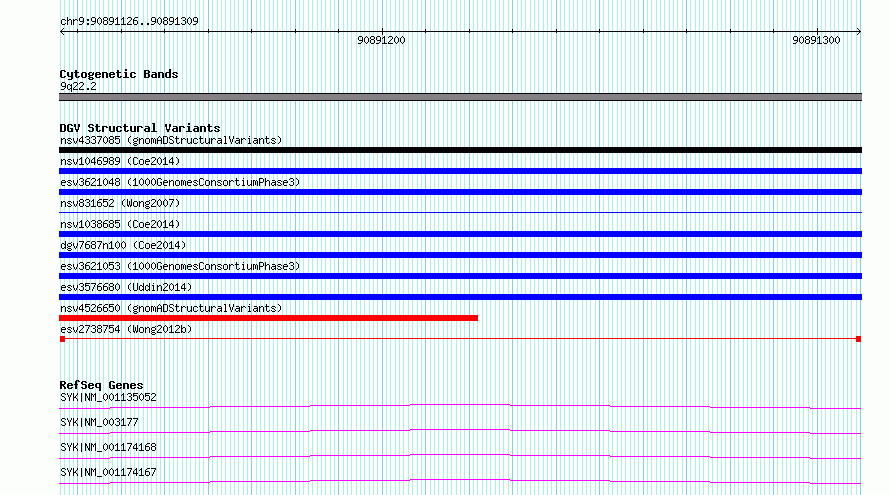
Task: Open dgv7687n100 (Coe2014) variant label
Action: coord(123,245)
